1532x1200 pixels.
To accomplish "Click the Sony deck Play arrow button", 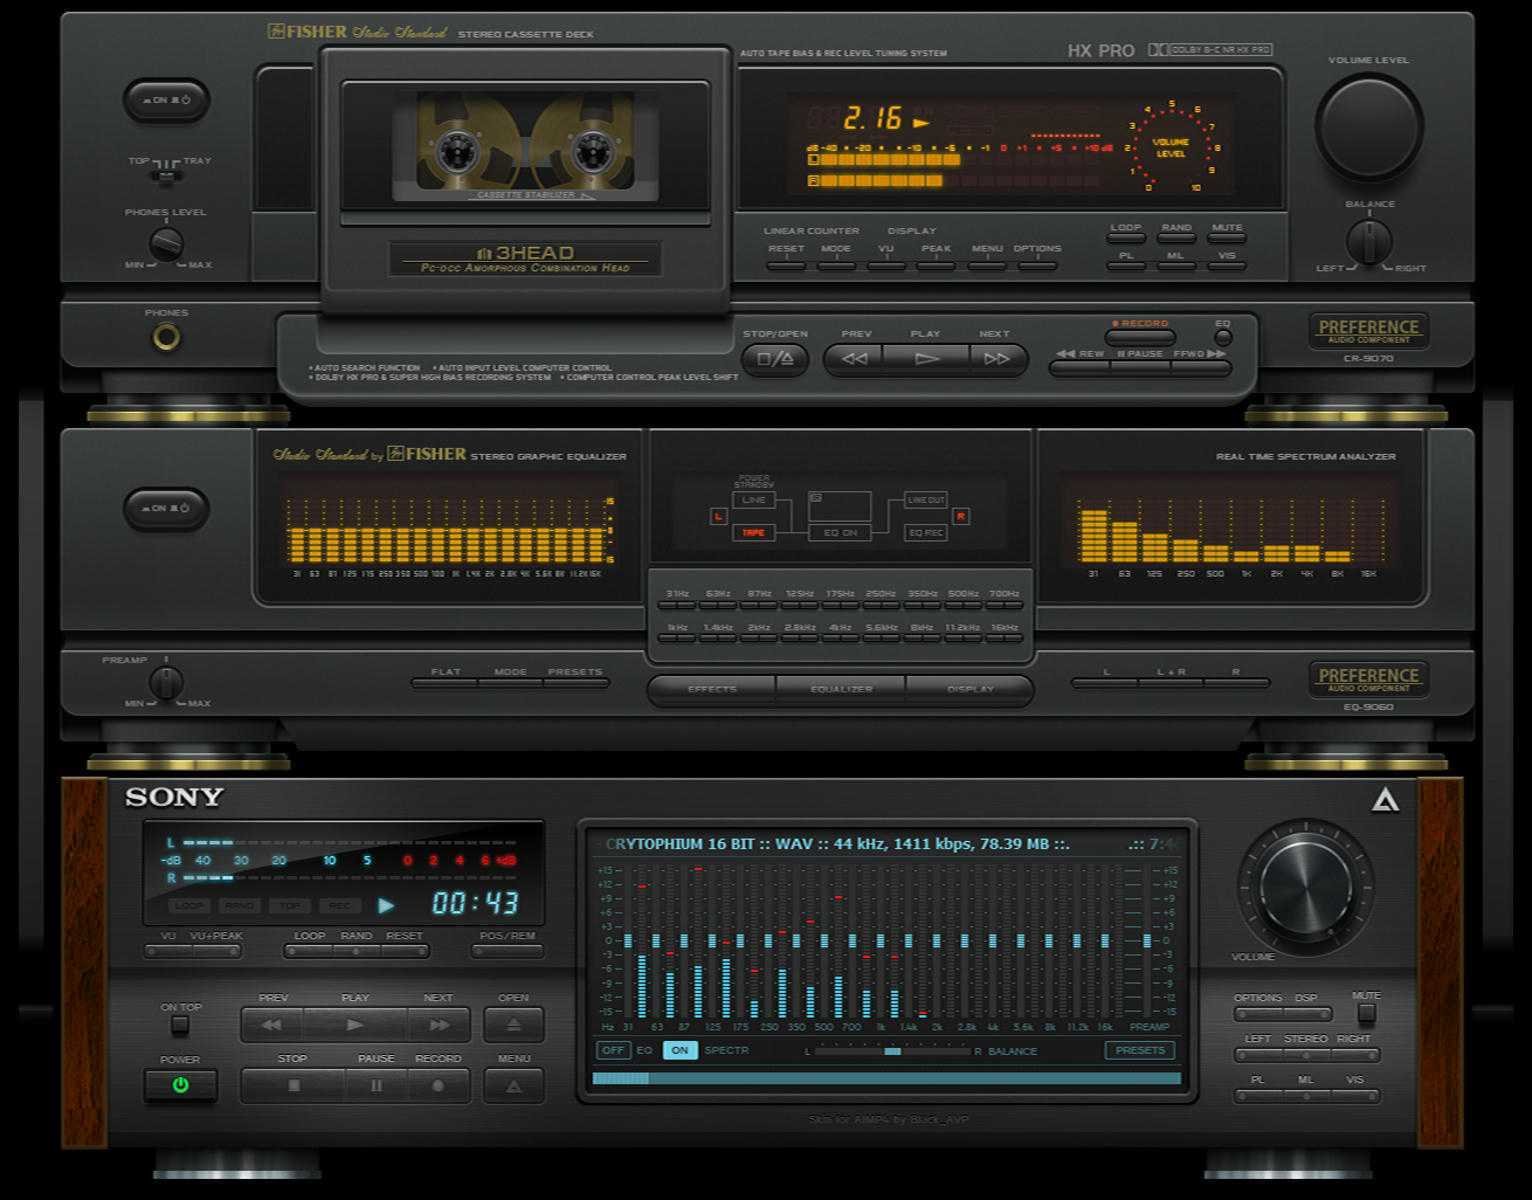I will (x=355, y=1025).
